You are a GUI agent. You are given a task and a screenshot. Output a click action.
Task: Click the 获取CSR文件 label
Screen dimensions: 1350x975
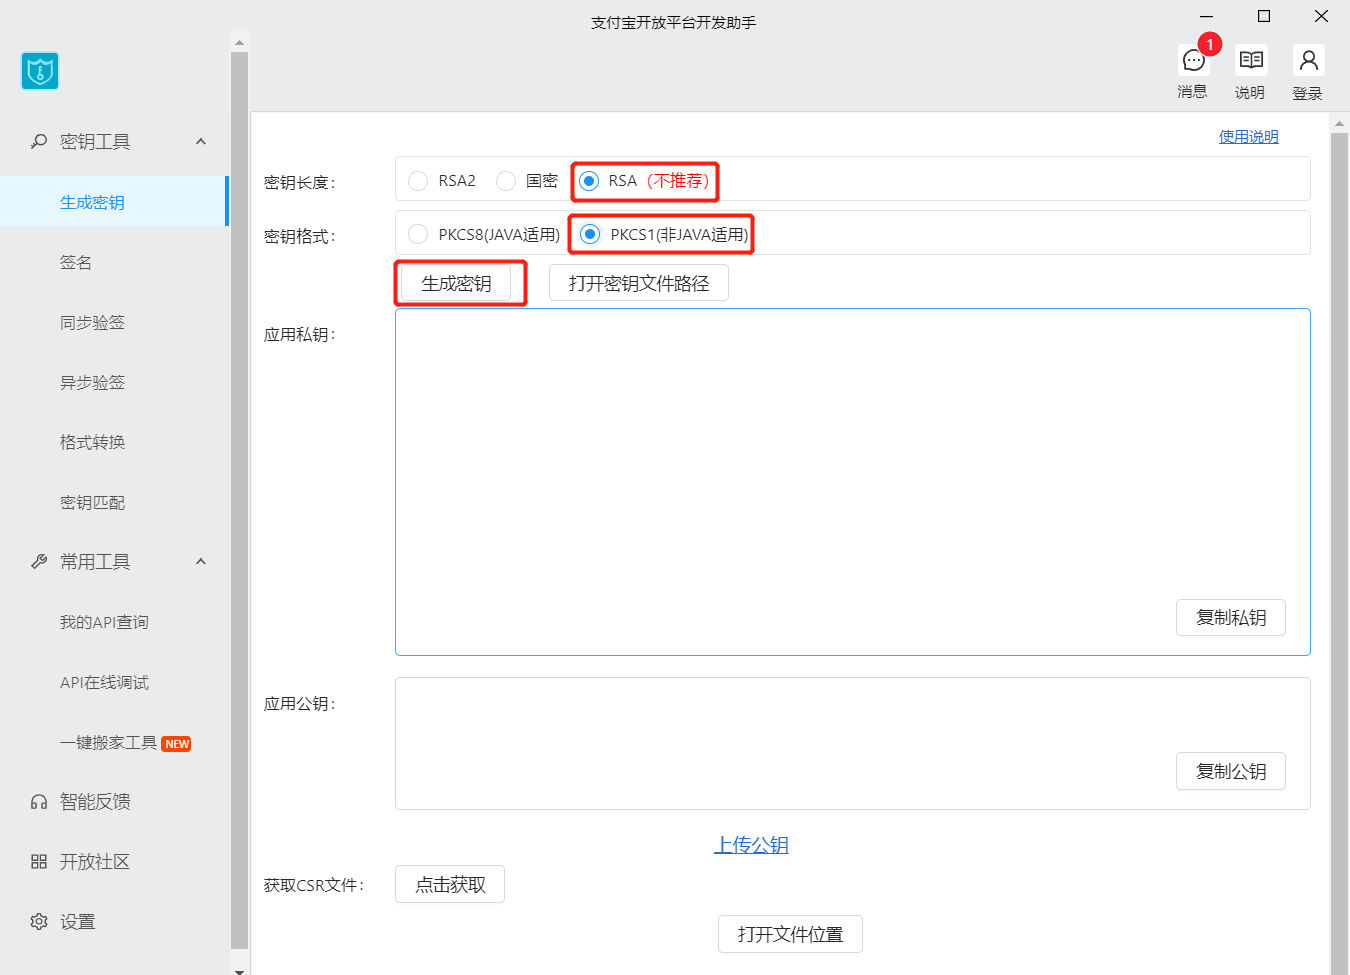tap(314, 885)
